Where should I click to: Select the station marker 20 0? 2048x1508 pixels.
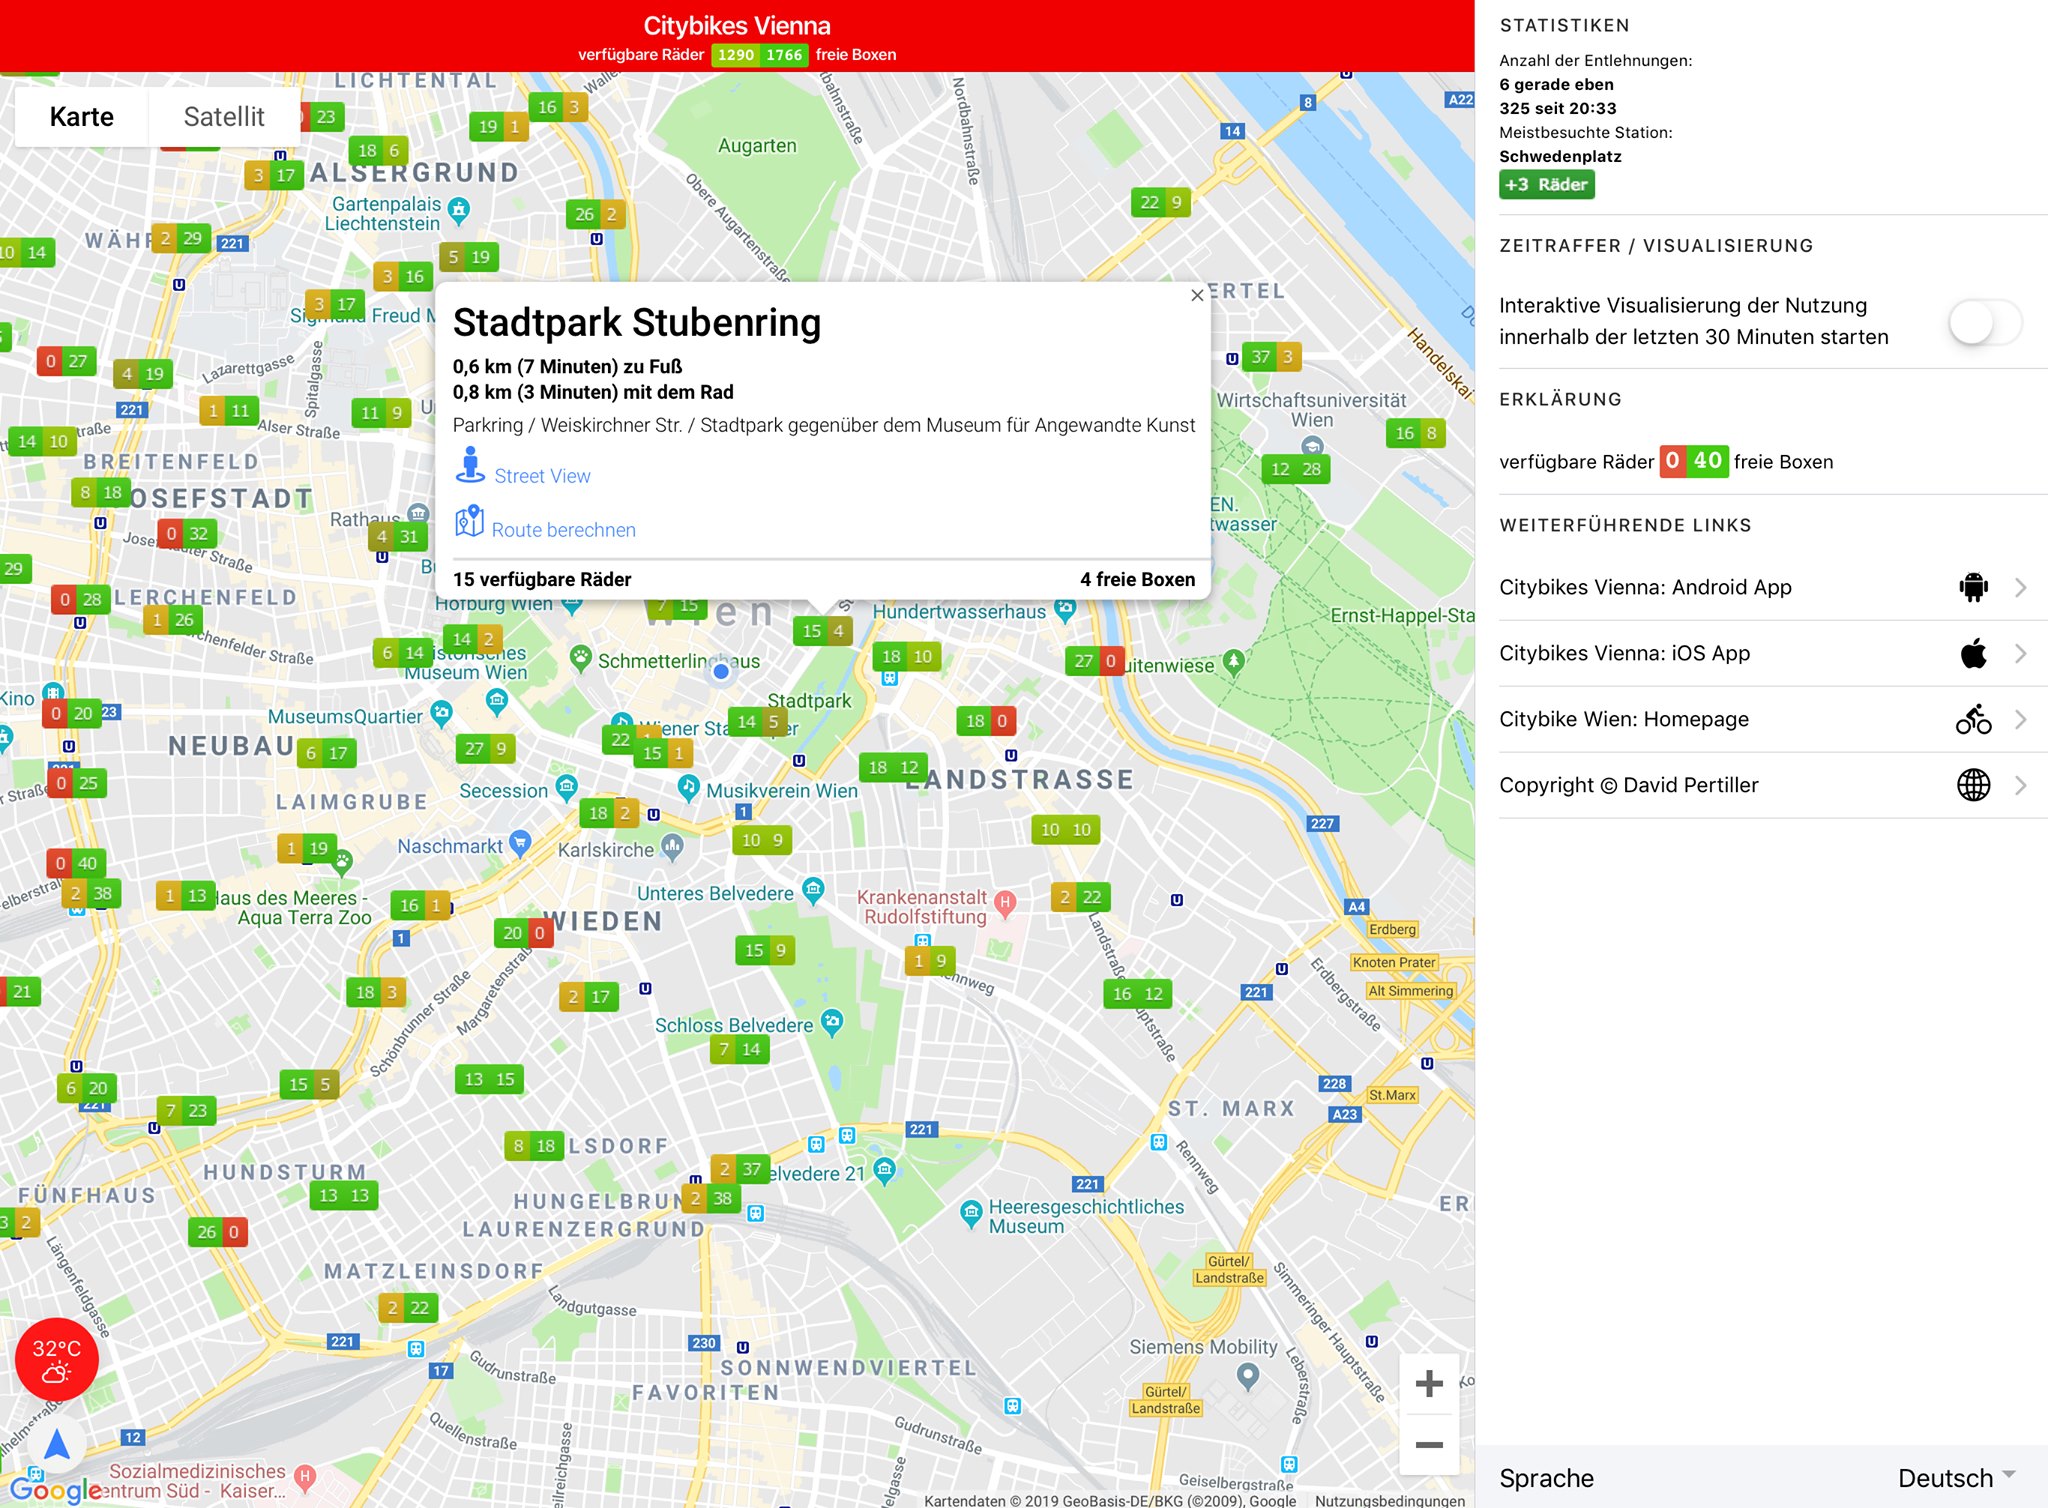pyautogui.click(x=524, y=933)
